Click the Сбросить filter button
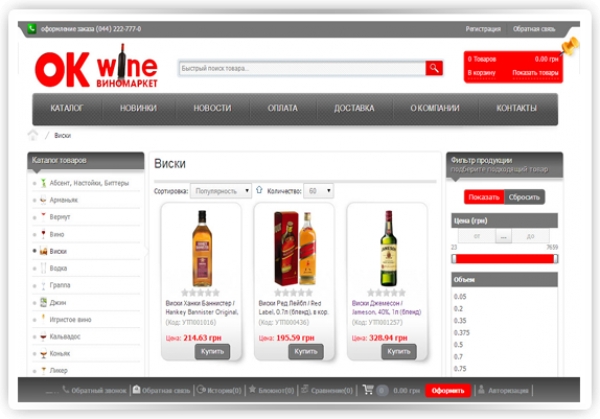Viewport: 600px width, 419px height. tap(524, 197)
